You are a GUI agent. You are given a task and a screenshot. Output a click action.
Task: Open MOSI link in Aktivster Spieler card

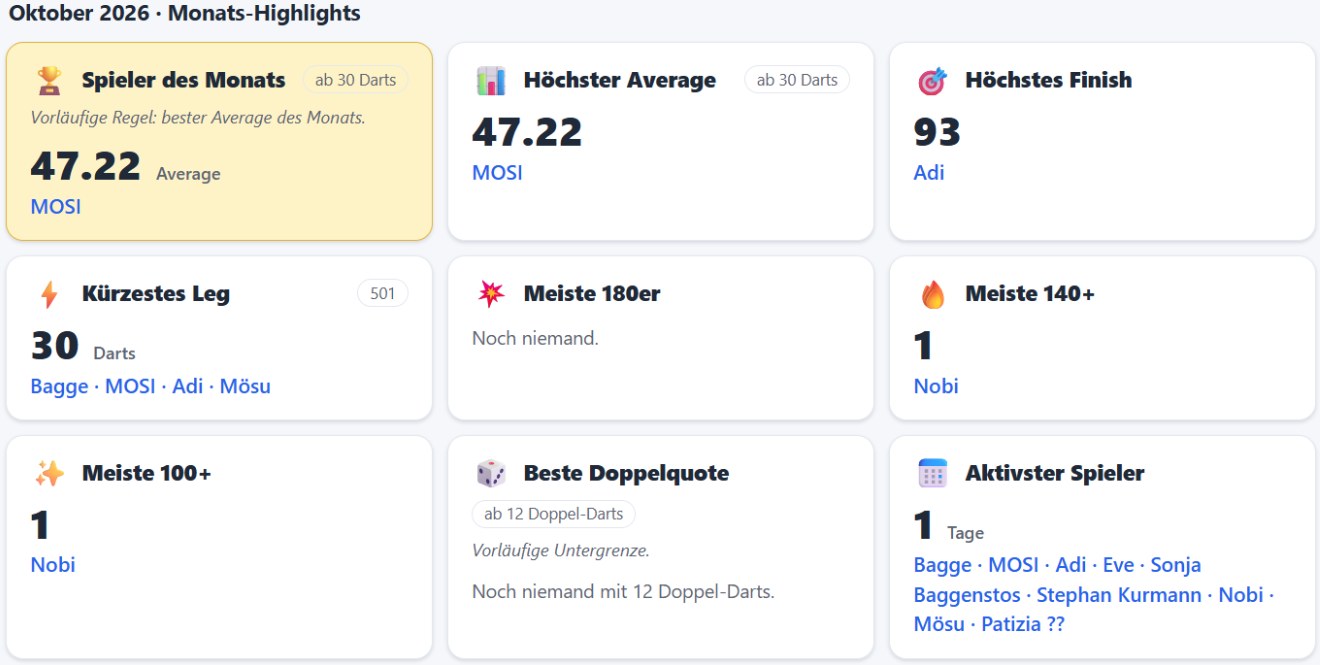click(1014, 565)
